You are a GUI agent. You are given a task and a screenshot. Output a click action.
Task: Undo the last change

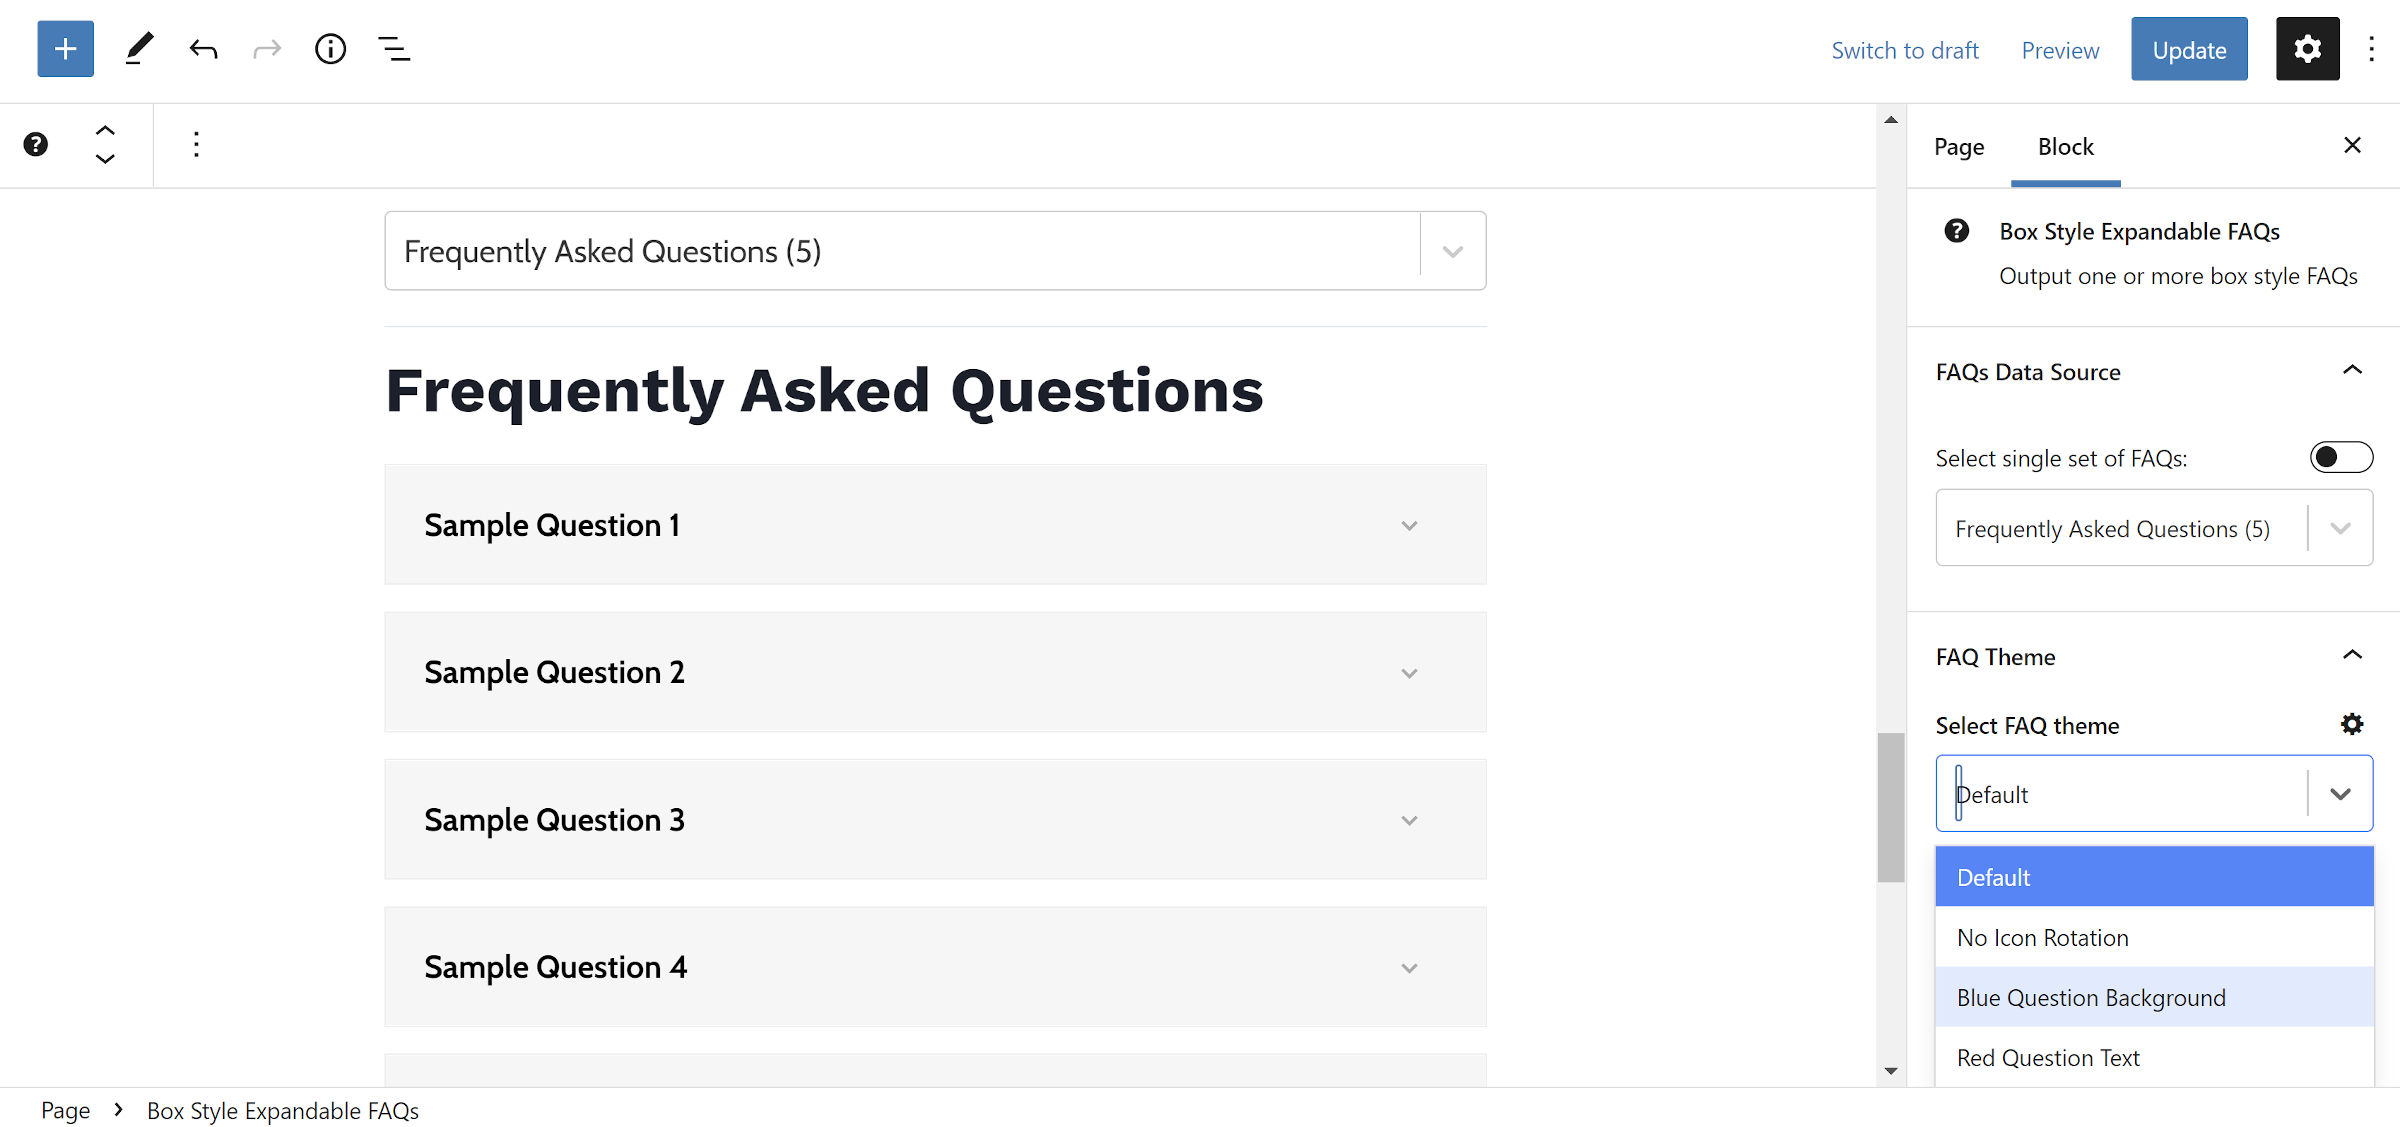[202, 48]
